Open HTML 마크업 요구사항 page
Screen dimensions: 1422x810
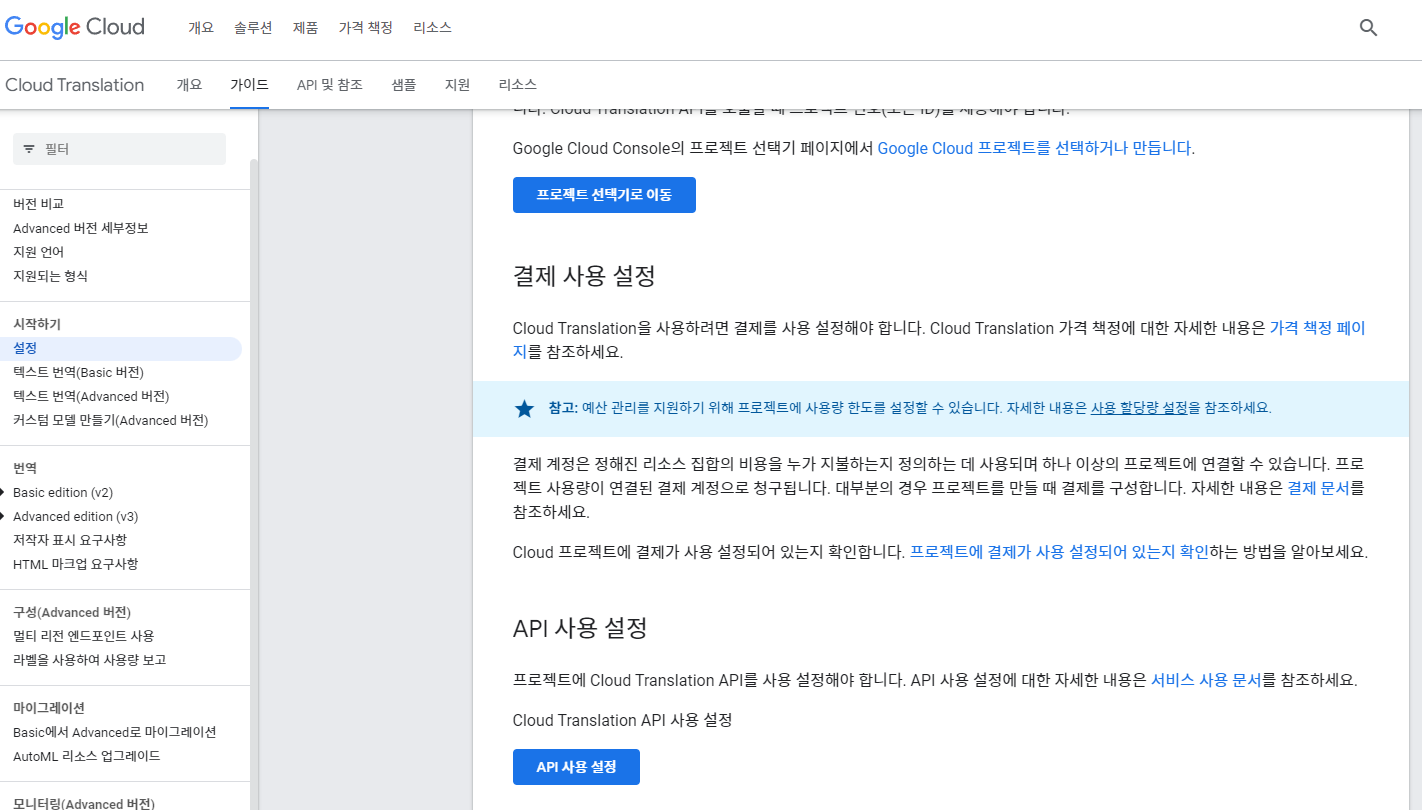[x=76, y=564]
